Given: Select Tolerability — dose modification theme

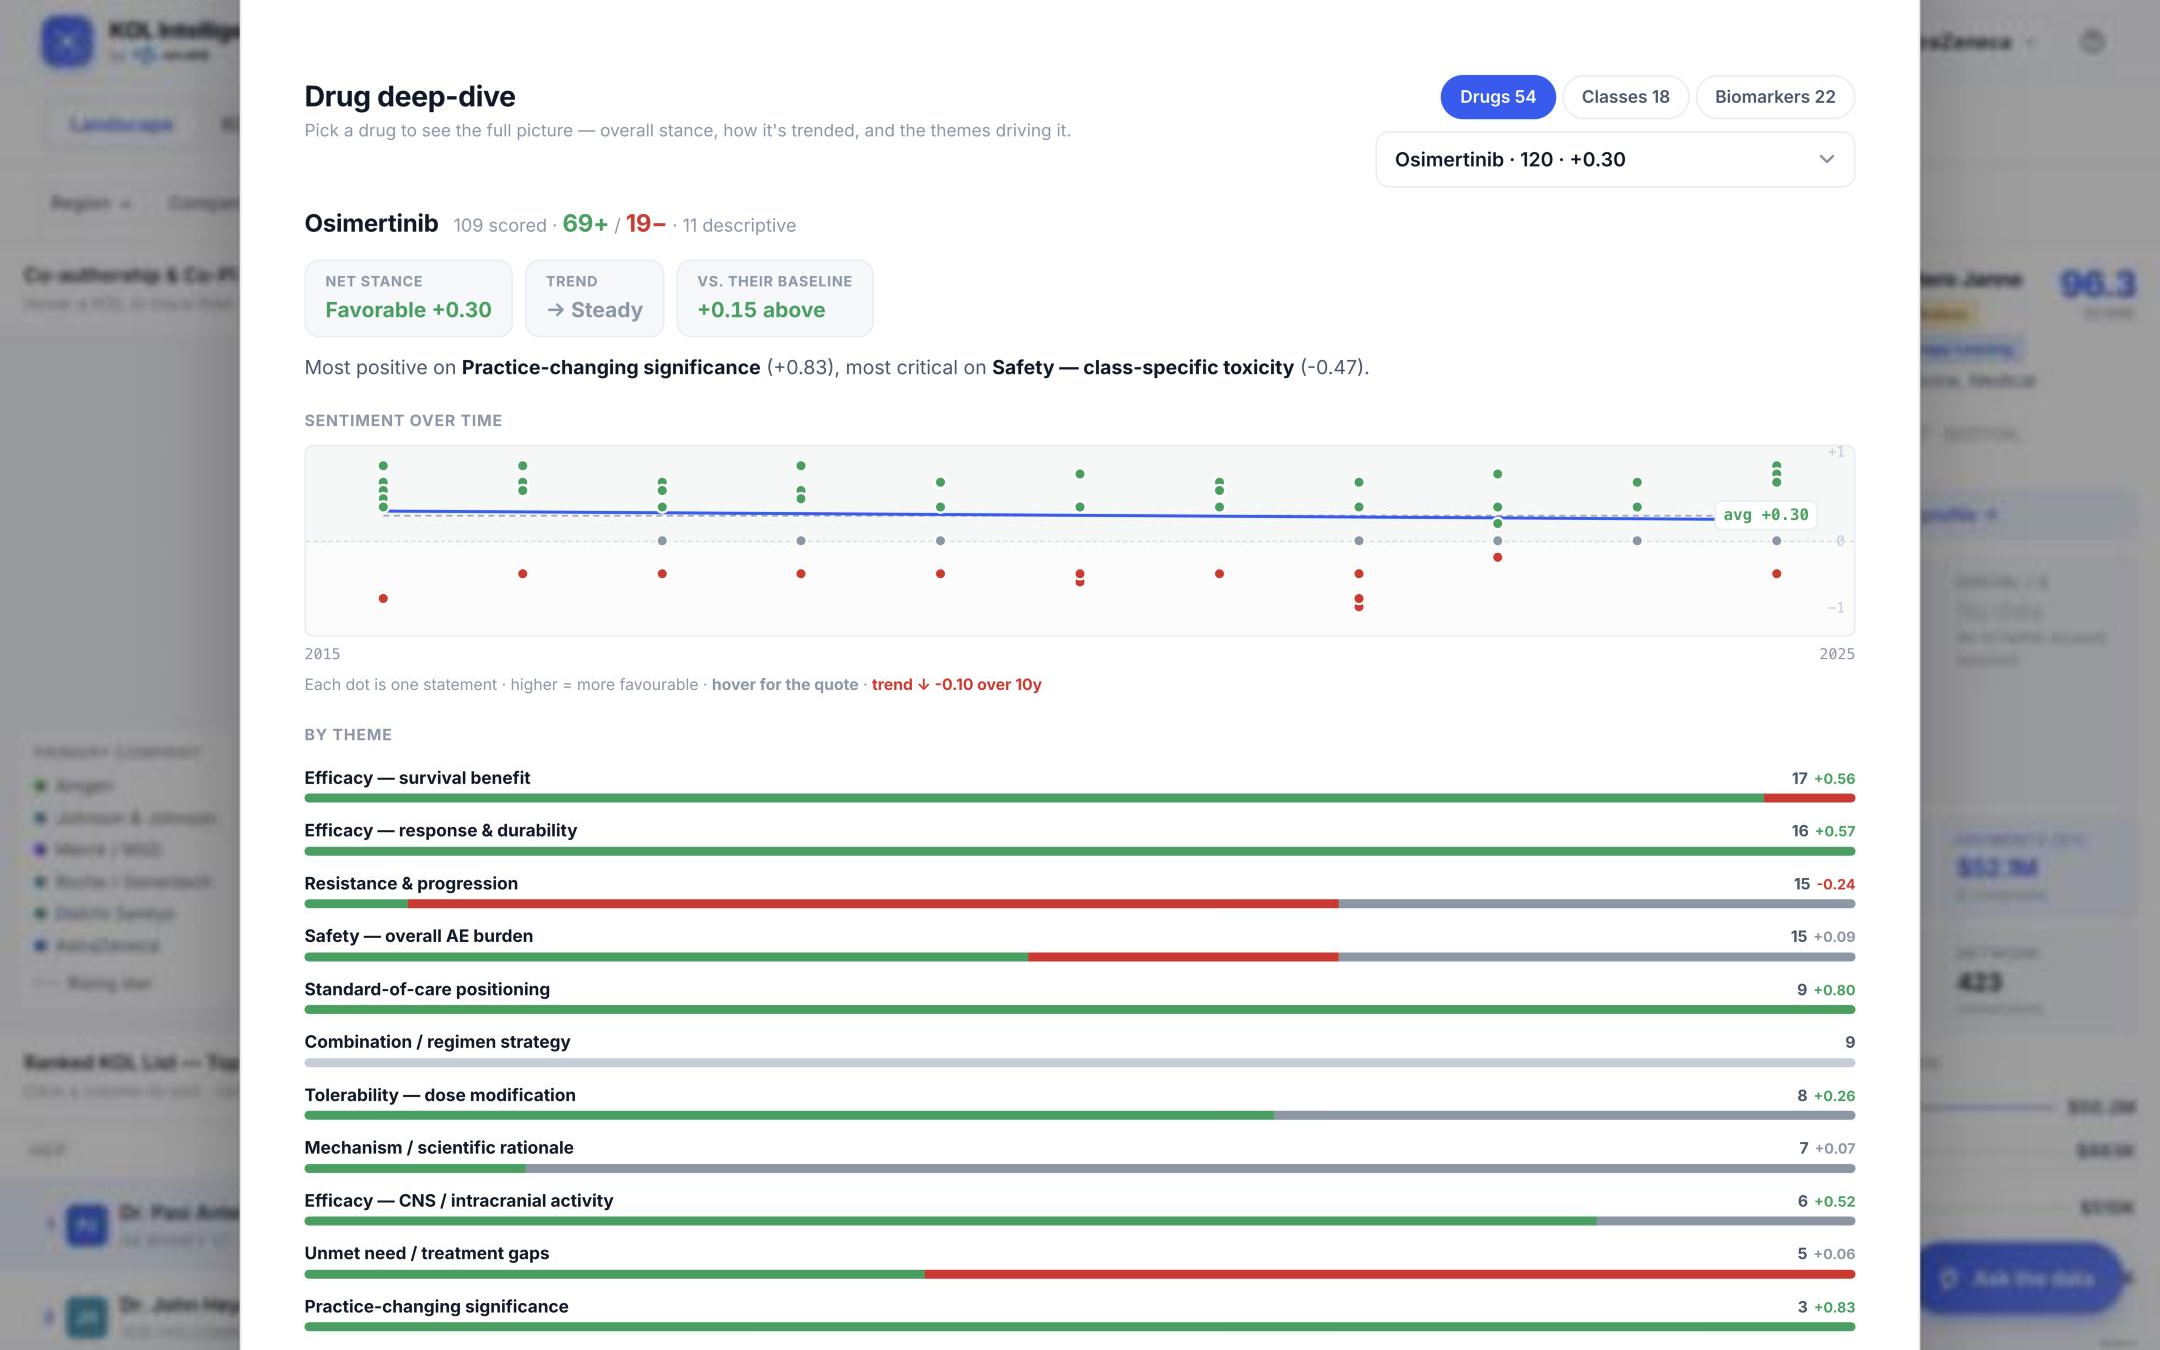Looking at the screenshot, I should pyautogui.click(x=1080, y=1103).
